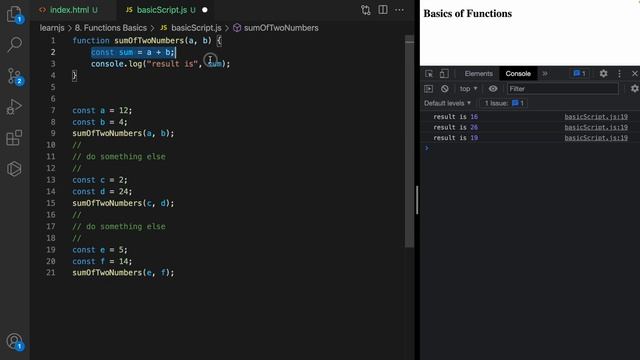Viewport: 640px width, 360px height.
Task: Click 'sumOfTwoNumbers(c, d);' call line
Action: 123,203
